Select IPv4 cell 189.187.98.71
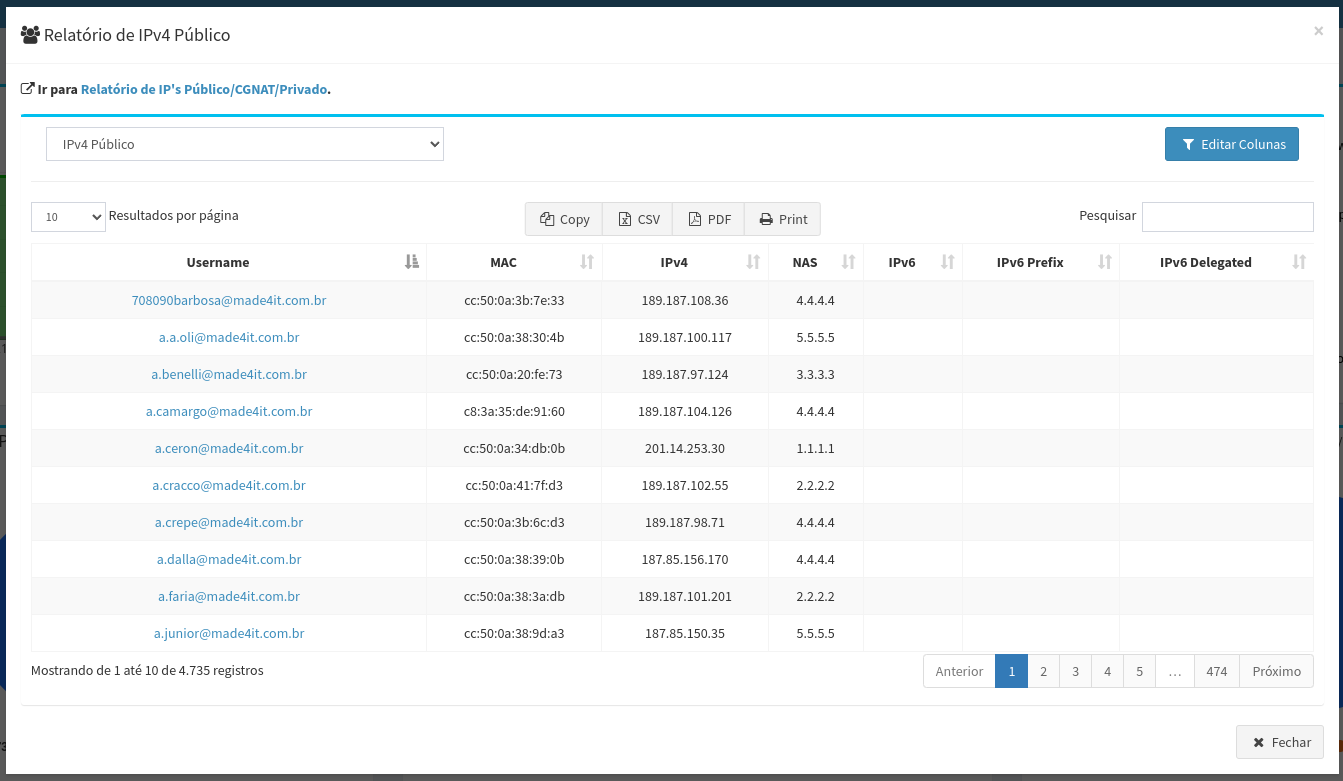The height and width of the screenshot is (781, 1343). [685, 522]
